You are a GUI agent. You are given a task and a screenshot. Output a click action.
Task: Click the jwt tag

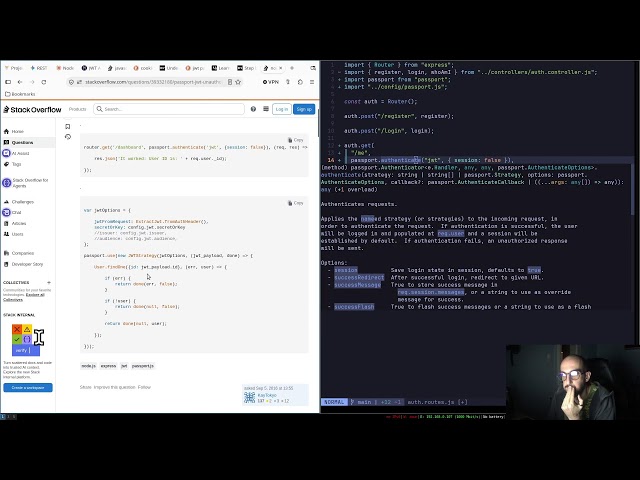[124, 366]
